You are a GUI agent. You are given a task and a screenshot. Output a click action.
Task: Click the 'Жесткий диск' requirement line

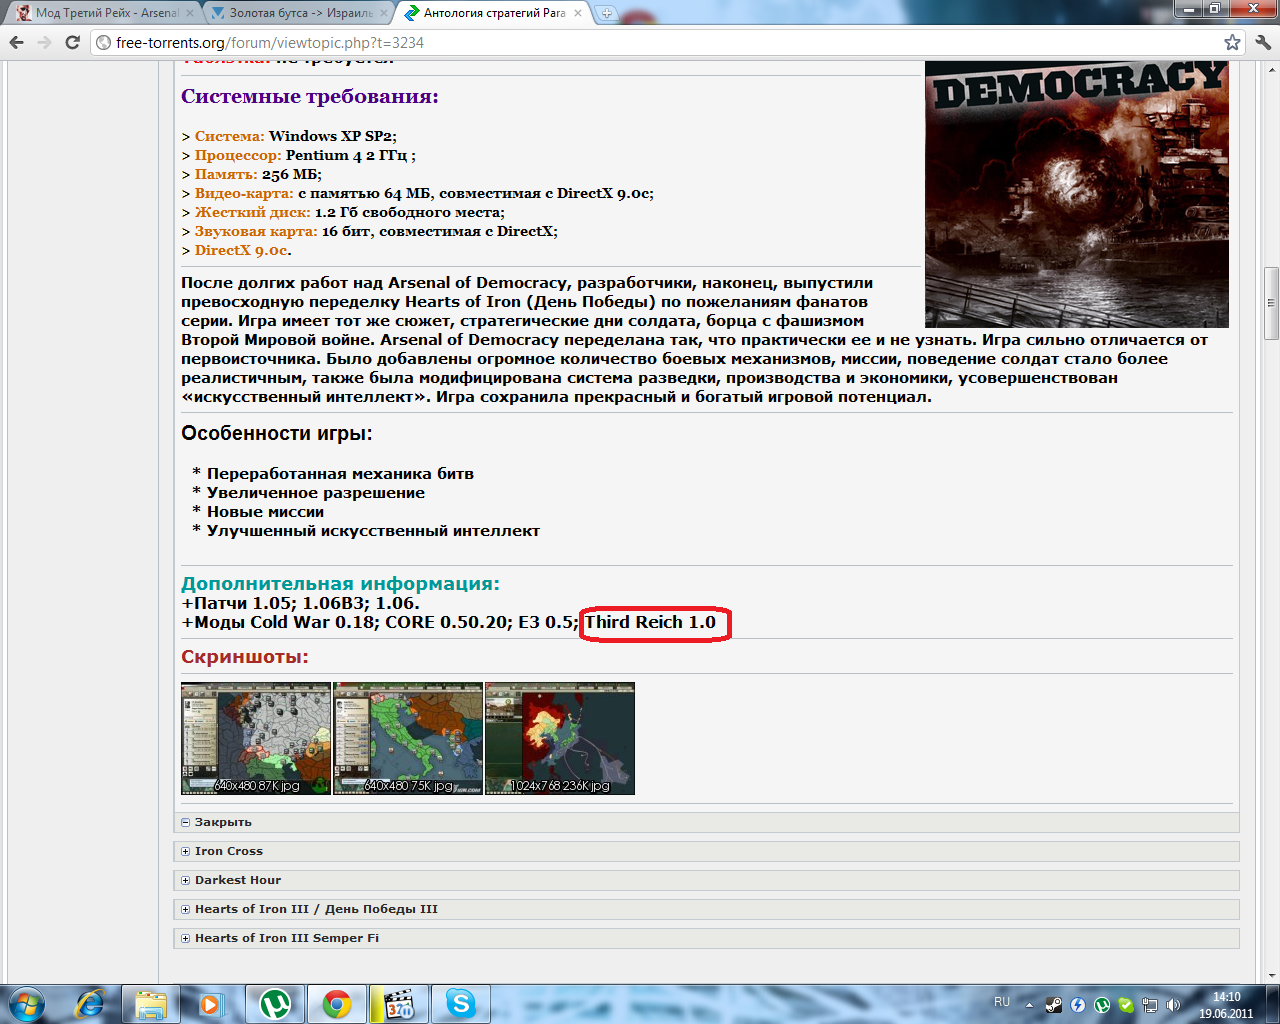(x=343, y=212)
